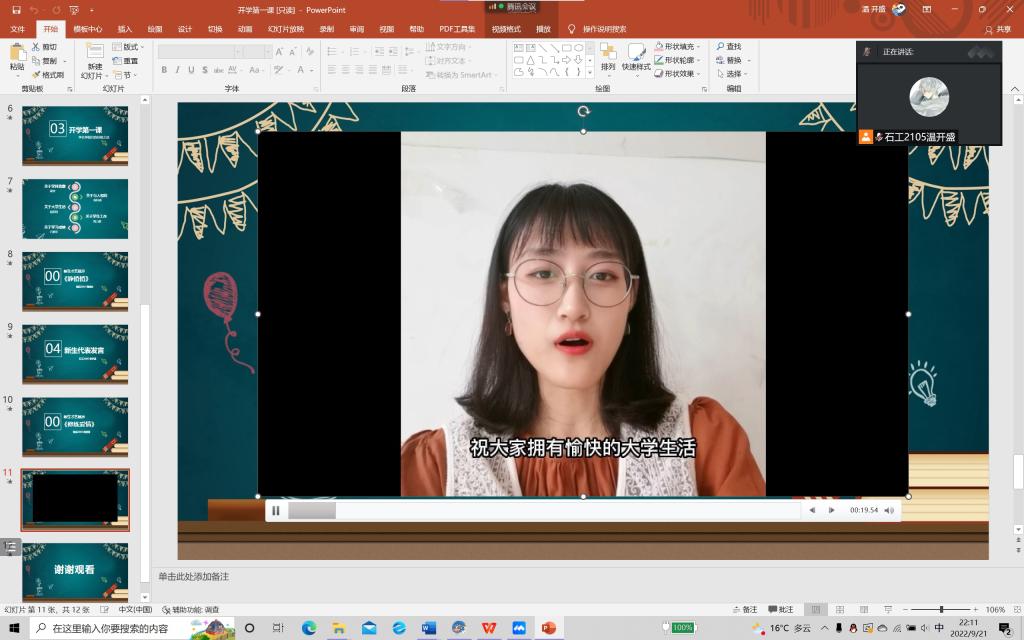The height and width of the screenshot is (640, 1024).
Task: Toggle the Notes (备注) pane in status bar
Action: (x=744, y=609)
